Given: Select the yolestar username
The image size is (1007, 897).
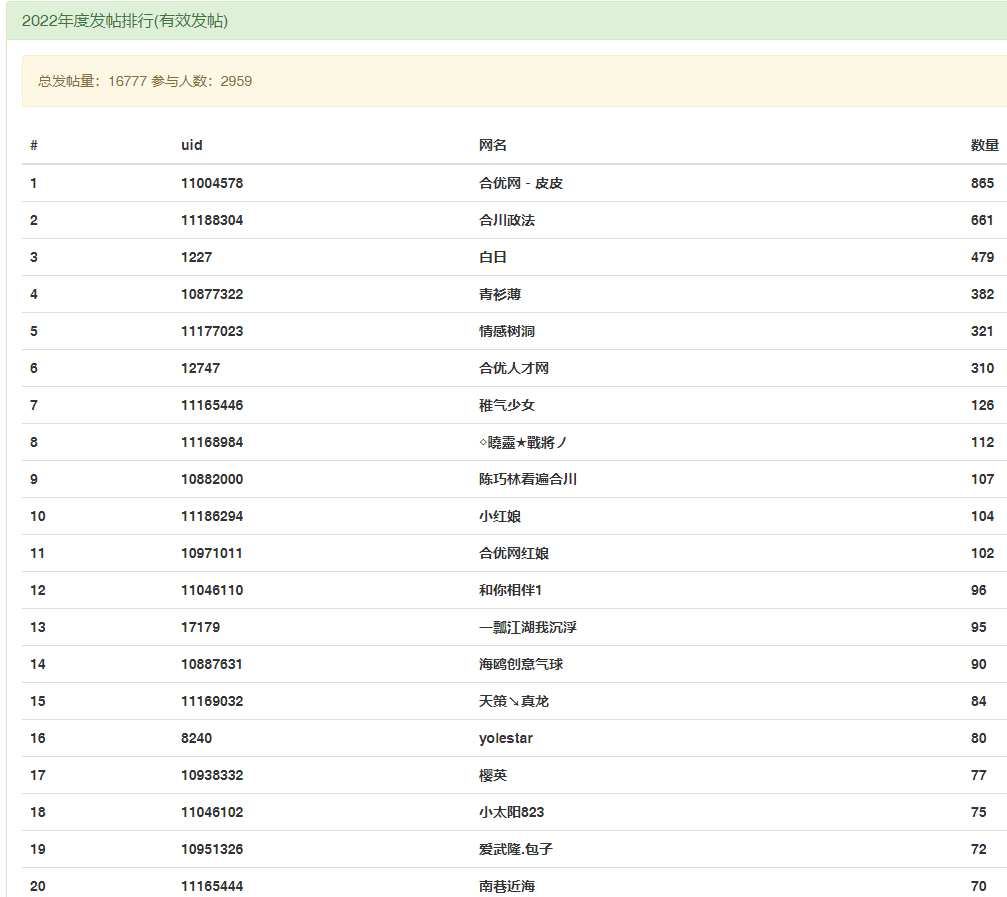Looking at the screenshot, I should pos(506,738).
